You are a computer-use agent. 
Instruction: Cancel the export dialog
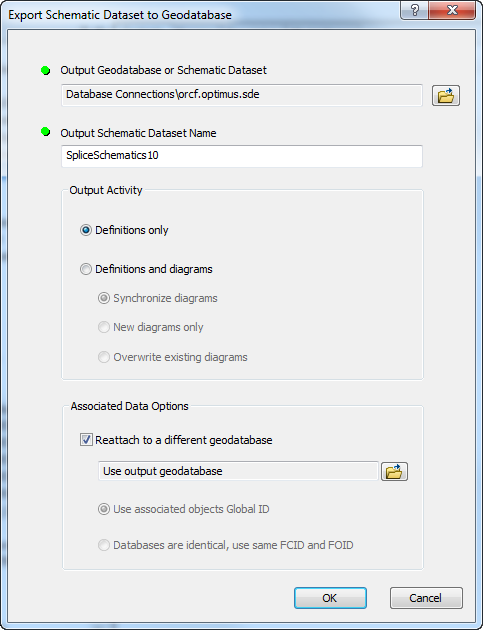426,598
